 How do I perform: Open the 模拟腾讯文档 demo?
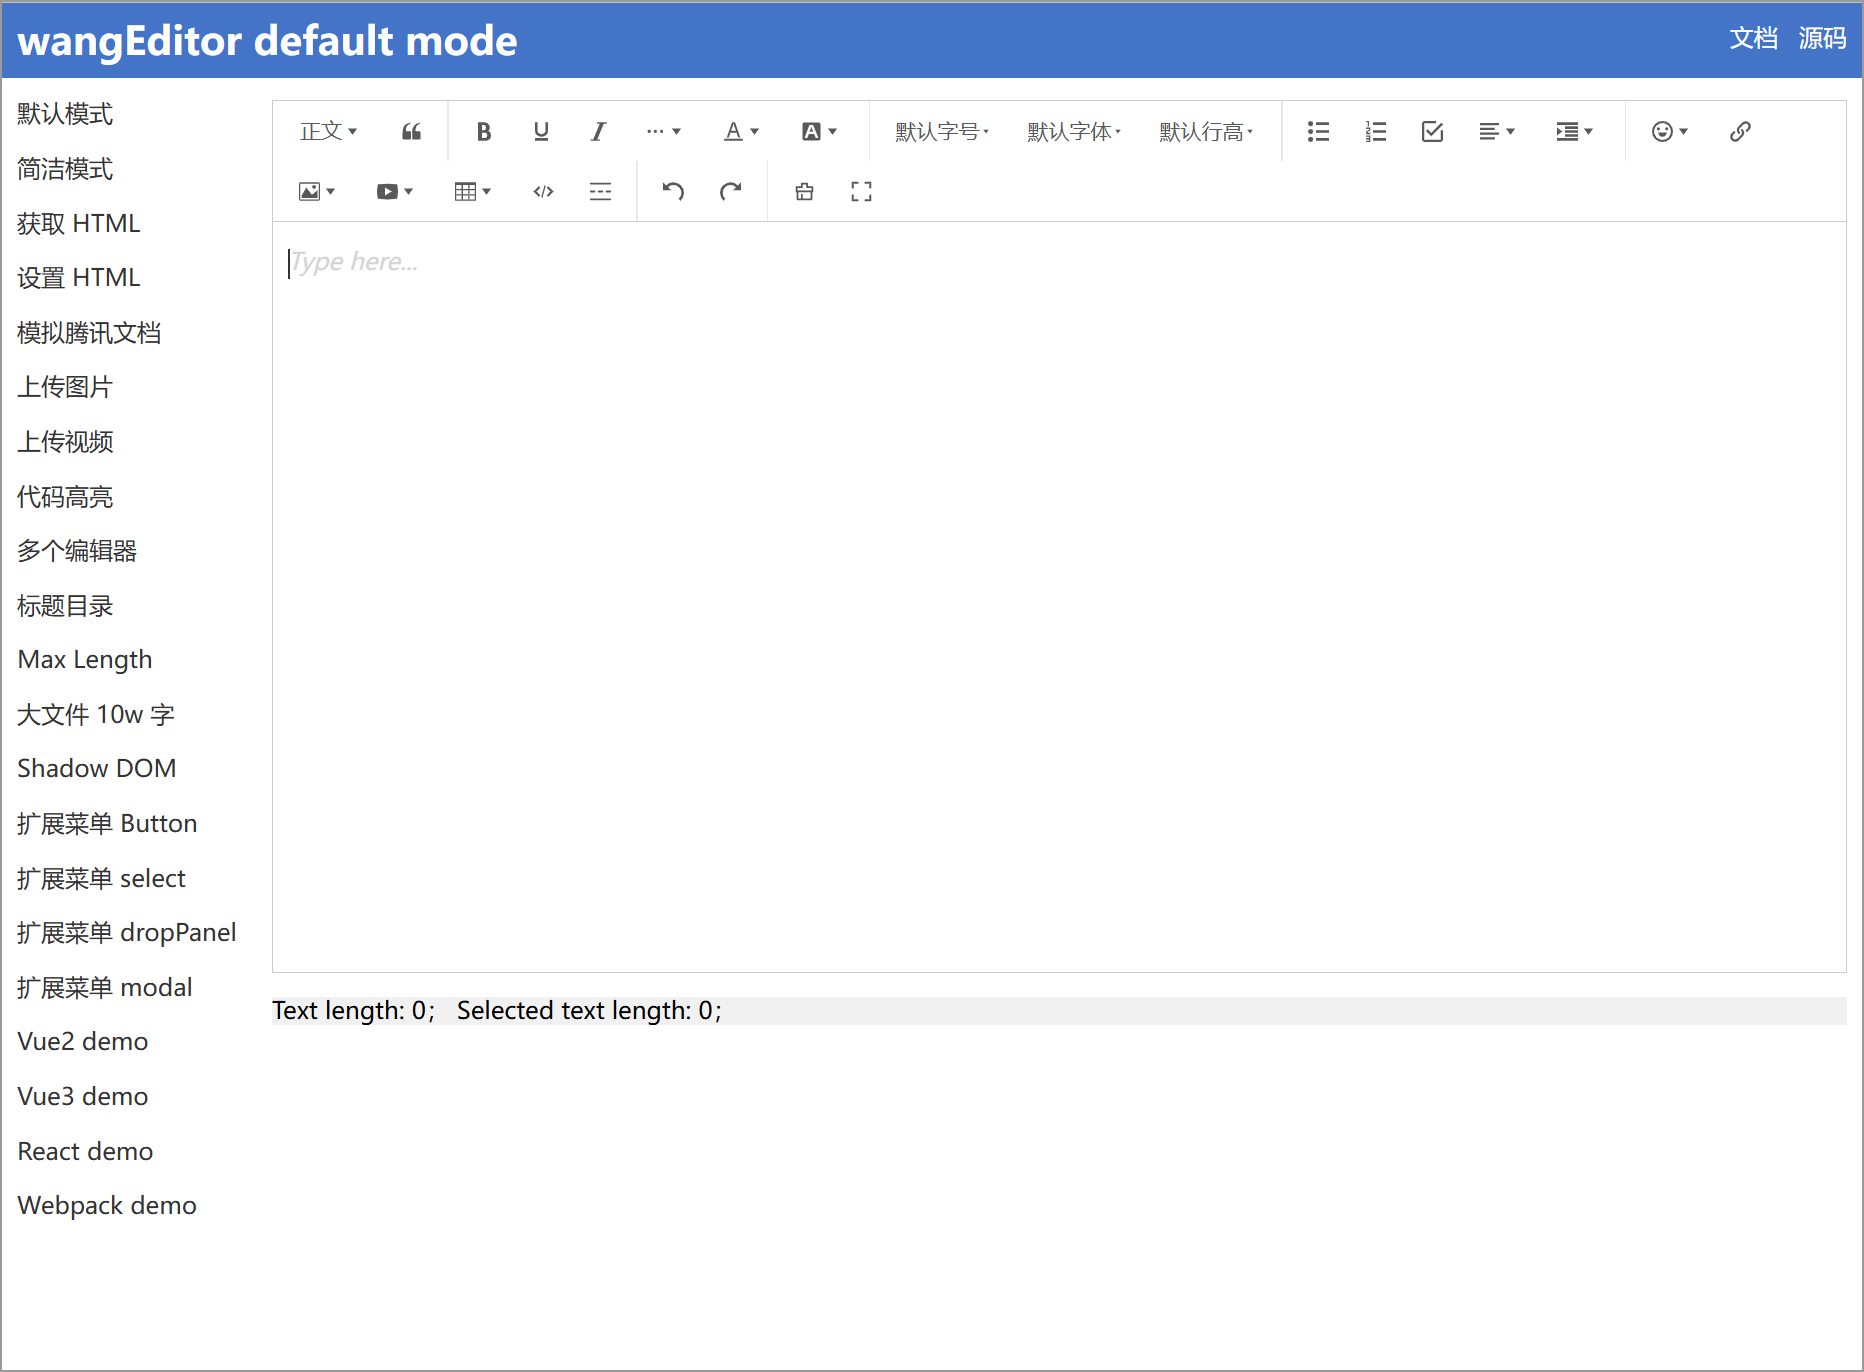tap(89, 333)
